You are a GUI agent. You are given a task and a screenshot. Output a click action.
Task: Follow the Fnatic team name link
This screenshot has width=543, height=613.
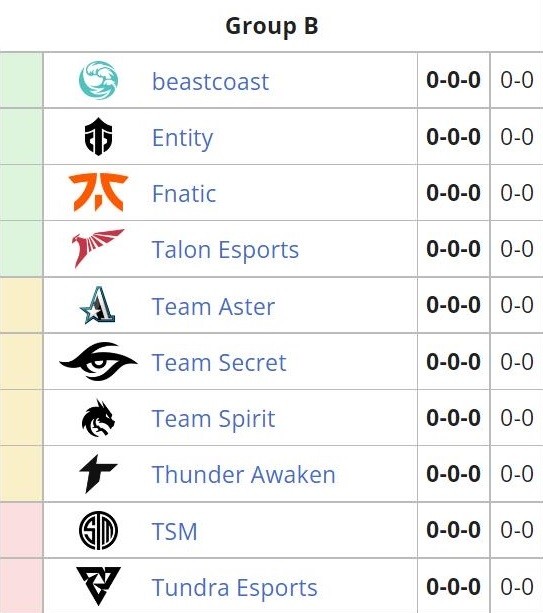[x=184, y=194]
